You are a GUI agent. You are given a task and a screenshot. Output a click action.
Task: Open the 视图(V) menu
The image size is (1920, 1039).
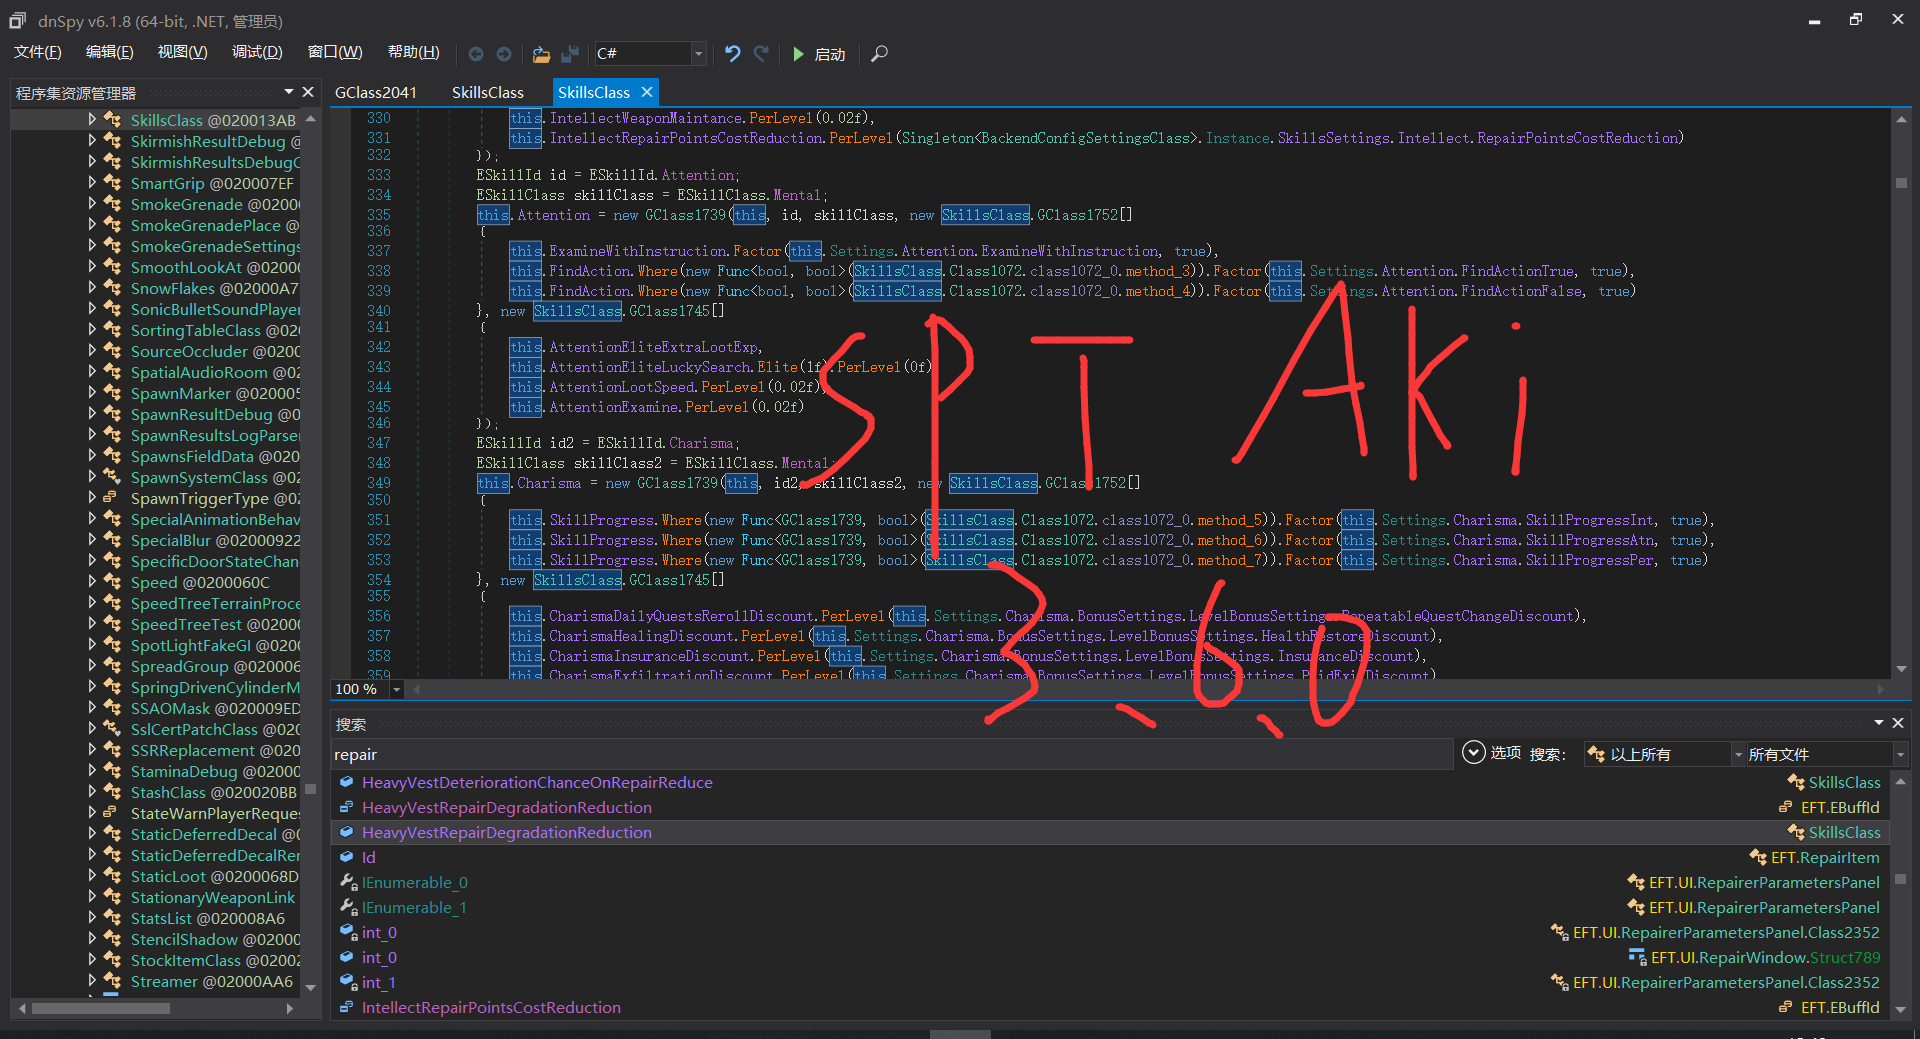click(x=181, y=52)
